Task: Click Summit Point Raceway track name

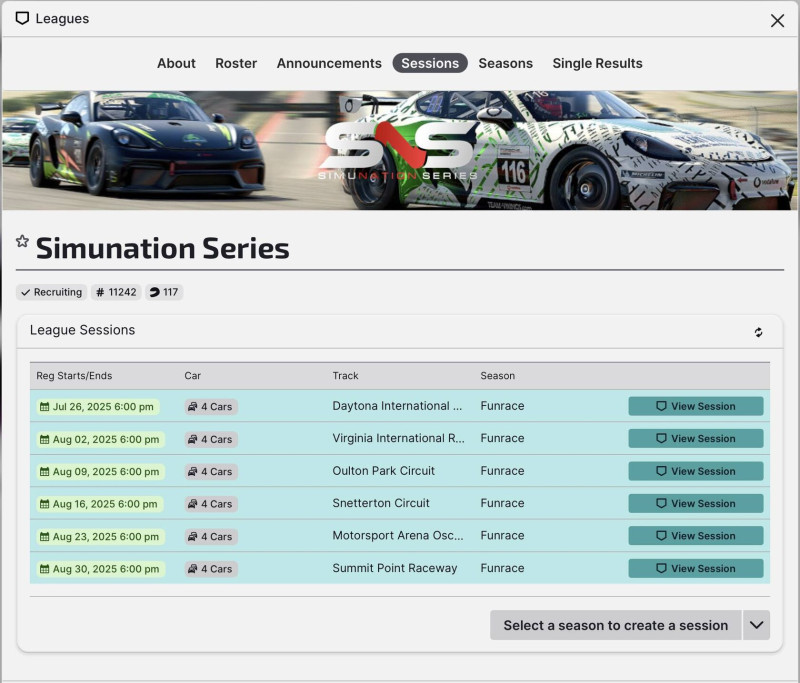Action: point(395,568)
